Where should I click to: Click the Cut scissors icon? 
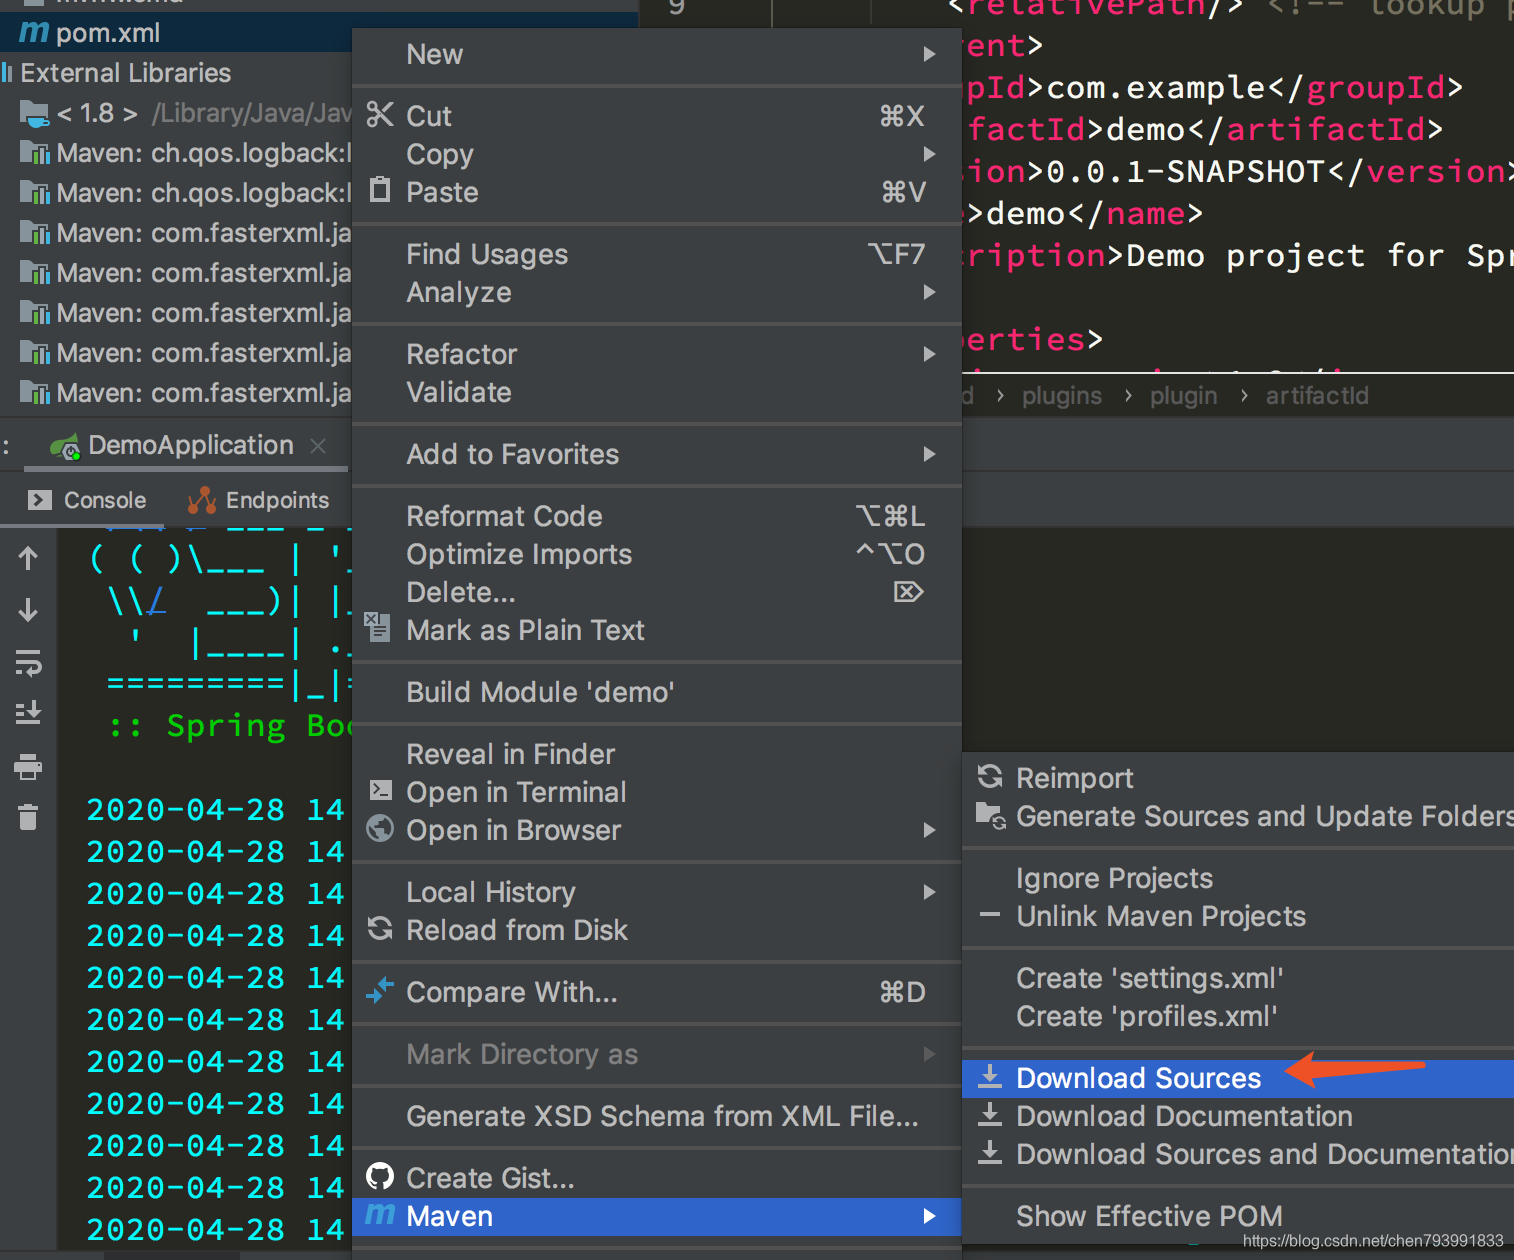click(x=380, y=115)
